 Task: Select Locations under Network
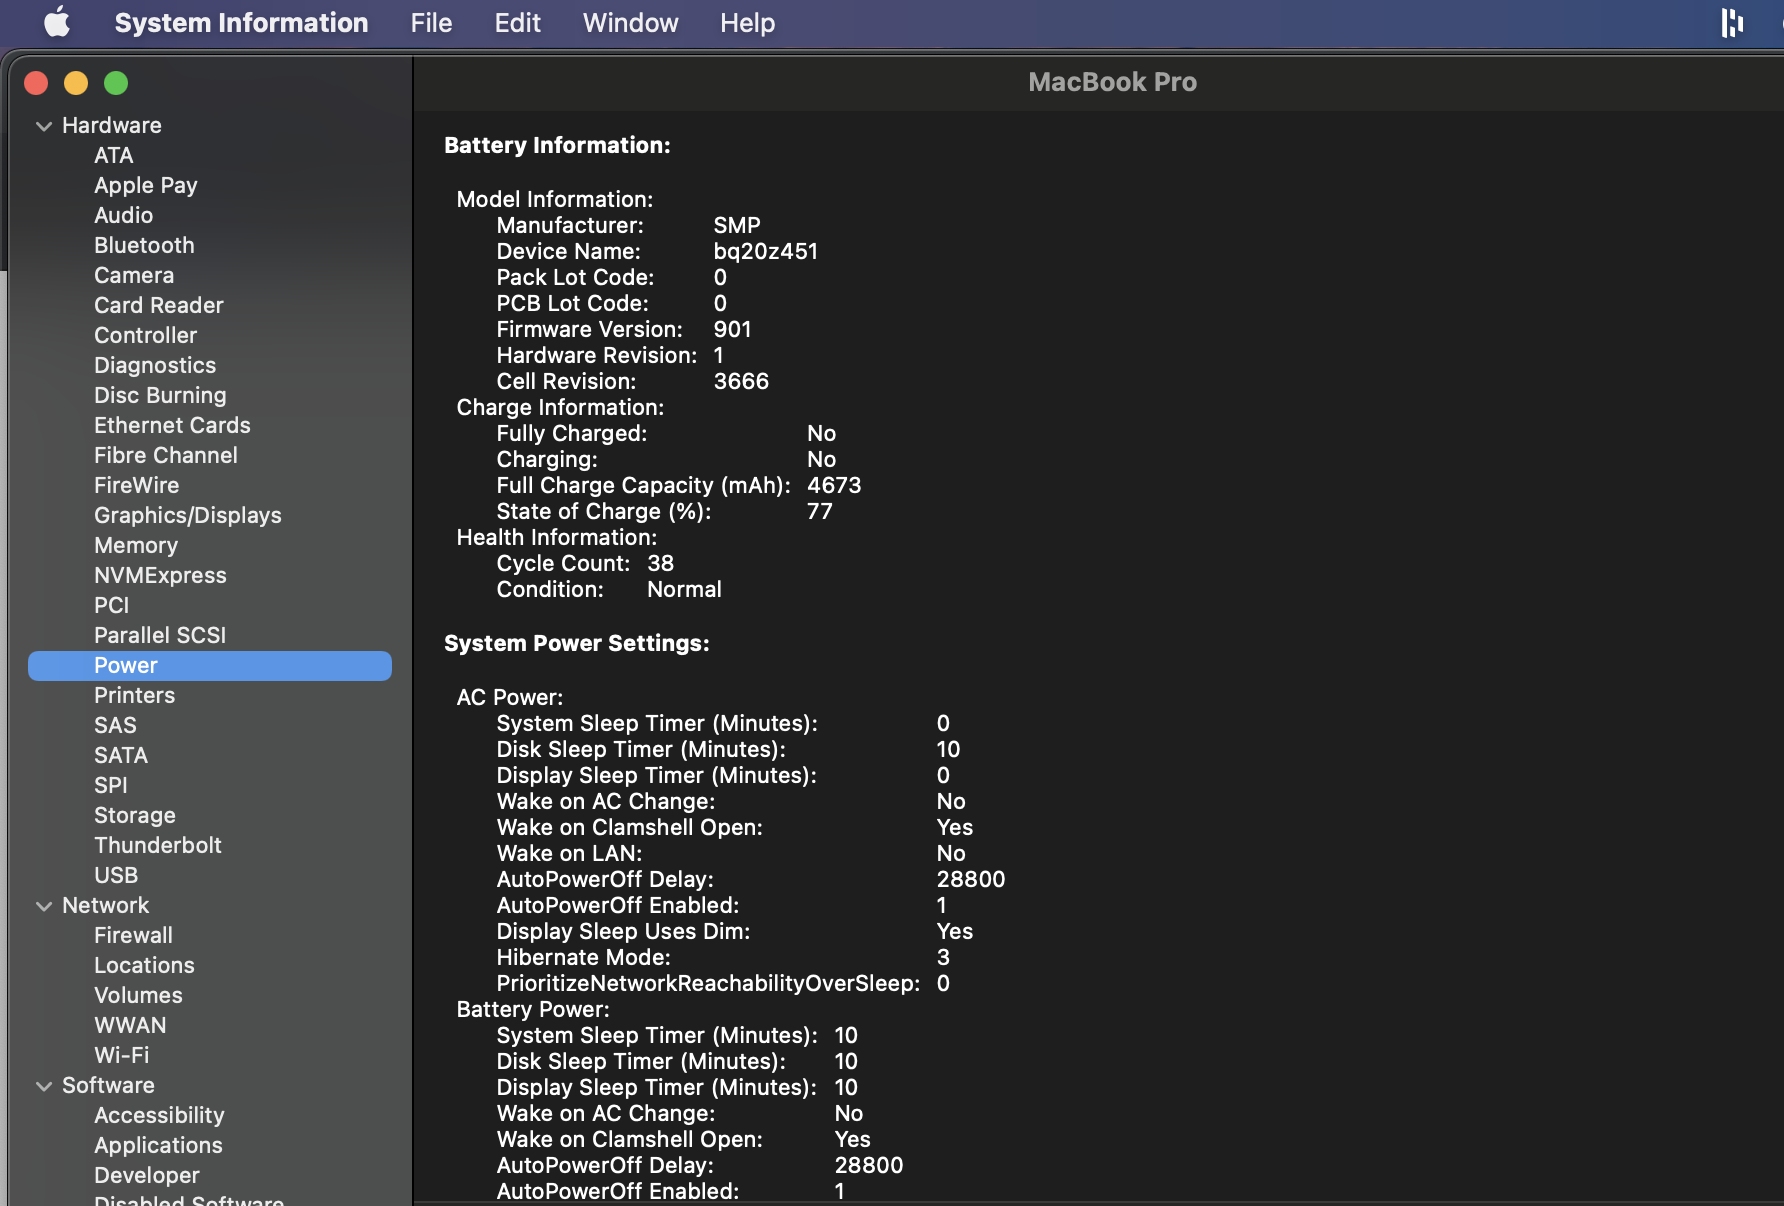click(144, 965)
